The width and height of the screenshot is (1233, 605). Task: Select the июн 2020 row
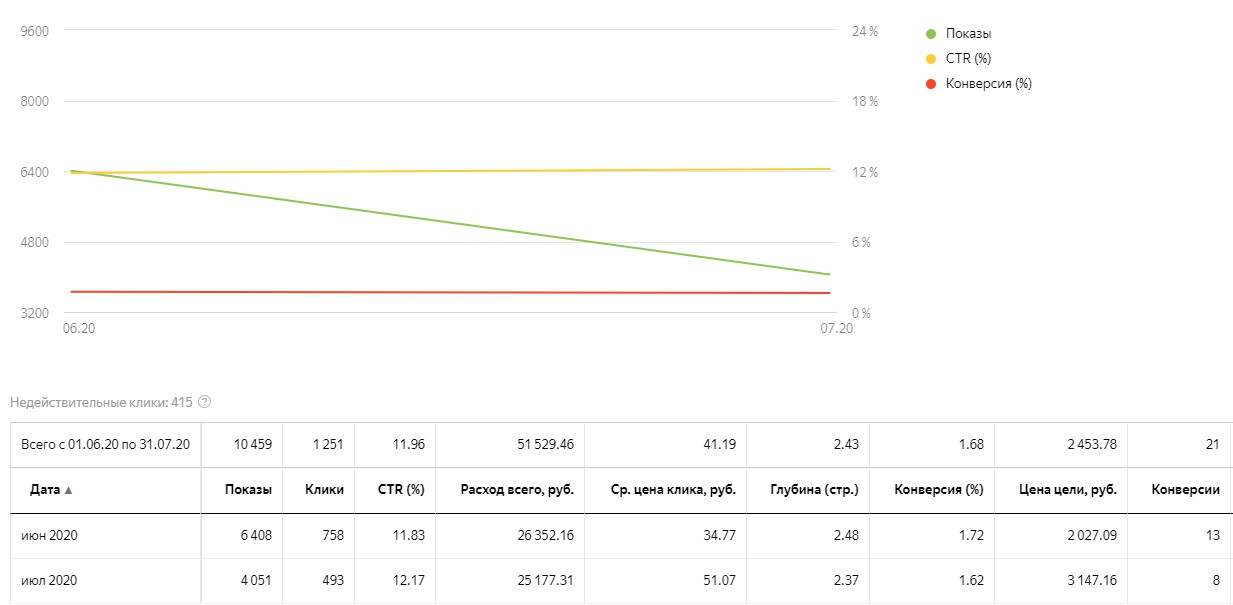[x=49, y=536]
